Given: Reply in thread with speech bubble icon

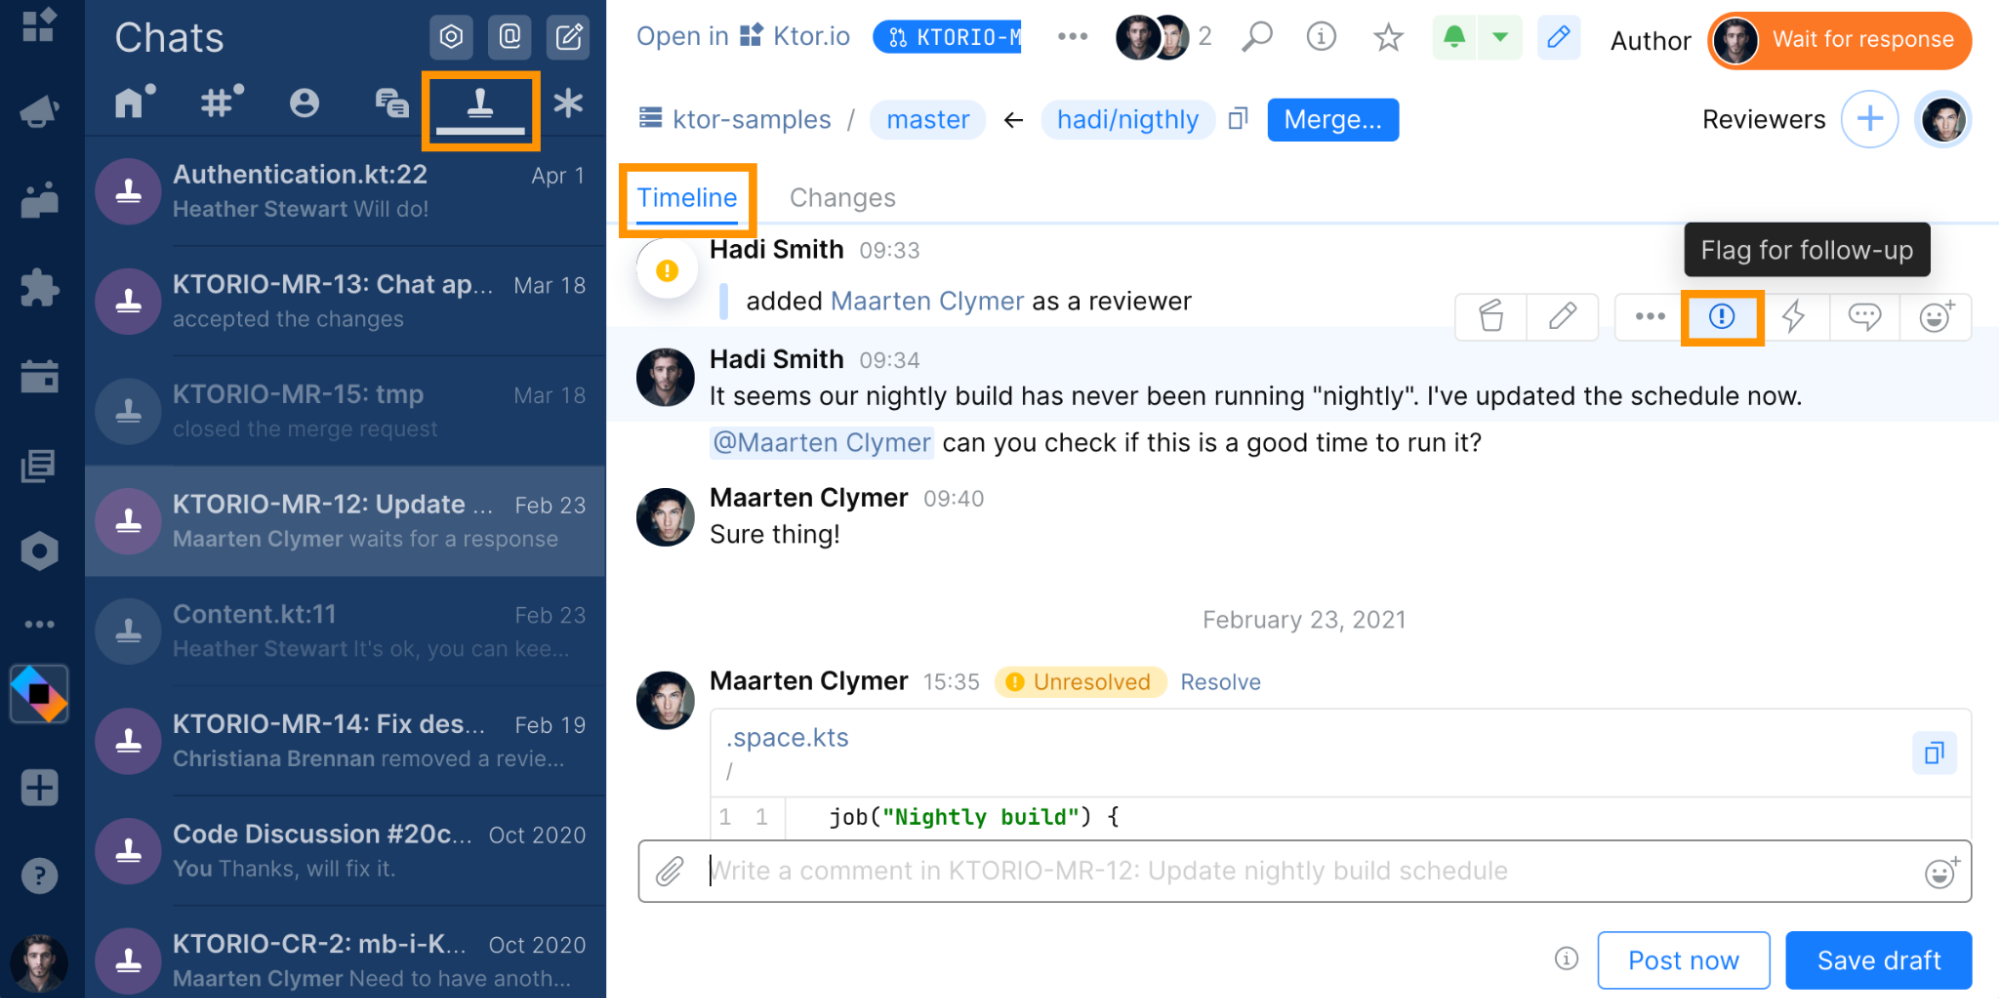Looking at the screenshot, I should coord(1865,317).
